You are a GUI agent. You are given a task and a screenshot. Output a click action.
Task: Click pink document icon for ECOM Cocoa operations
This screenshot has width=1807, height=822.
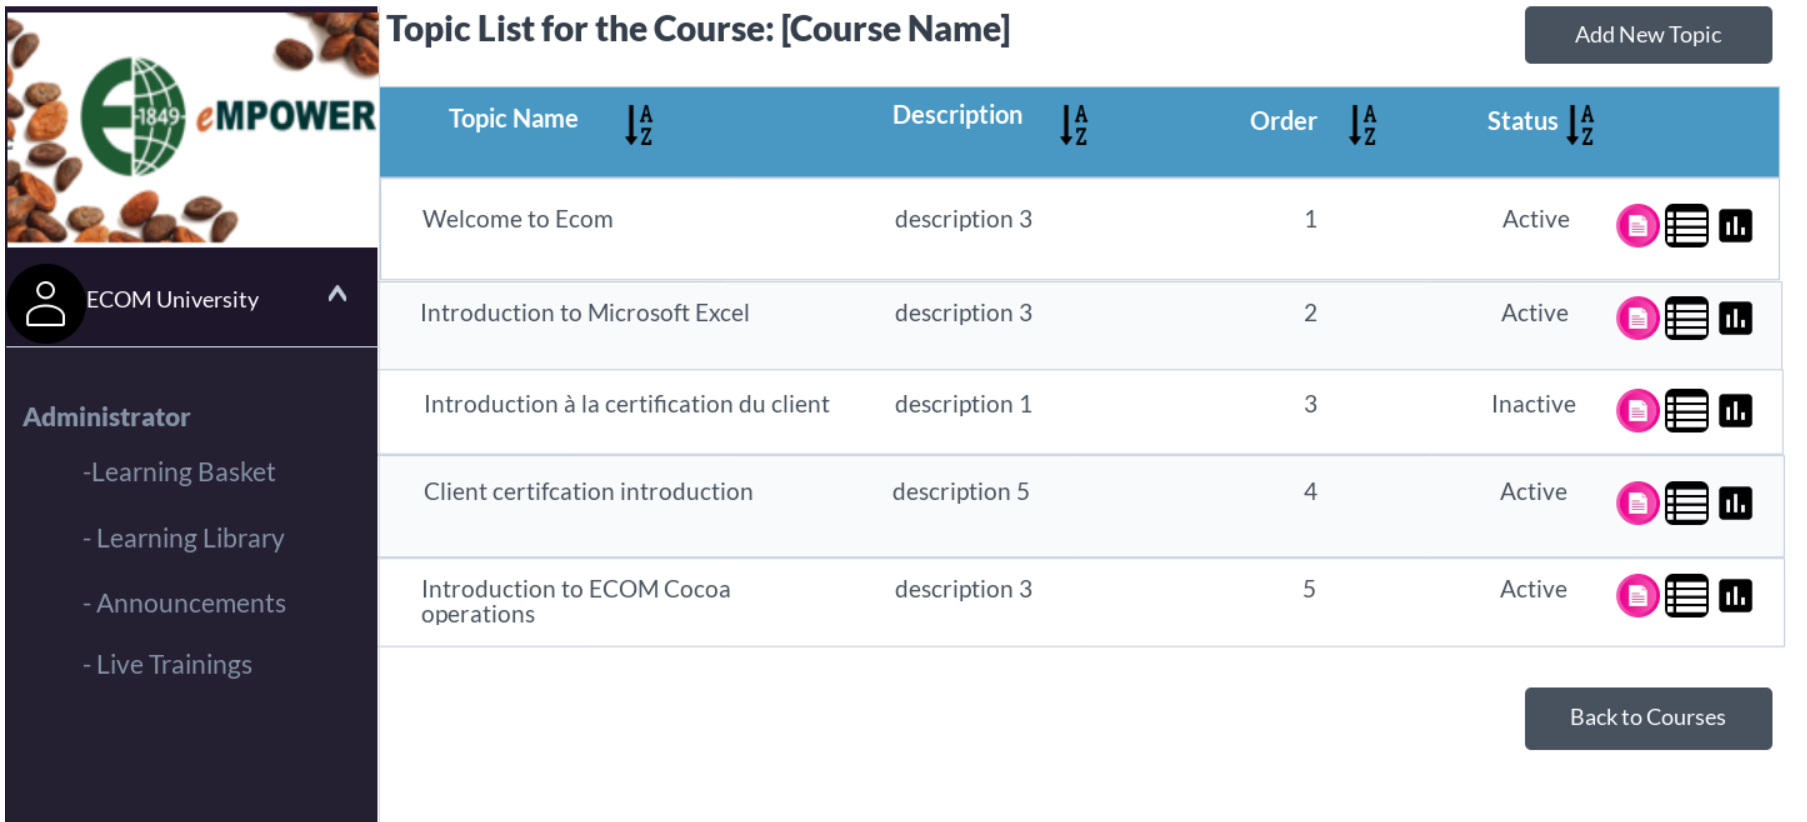1637,596
